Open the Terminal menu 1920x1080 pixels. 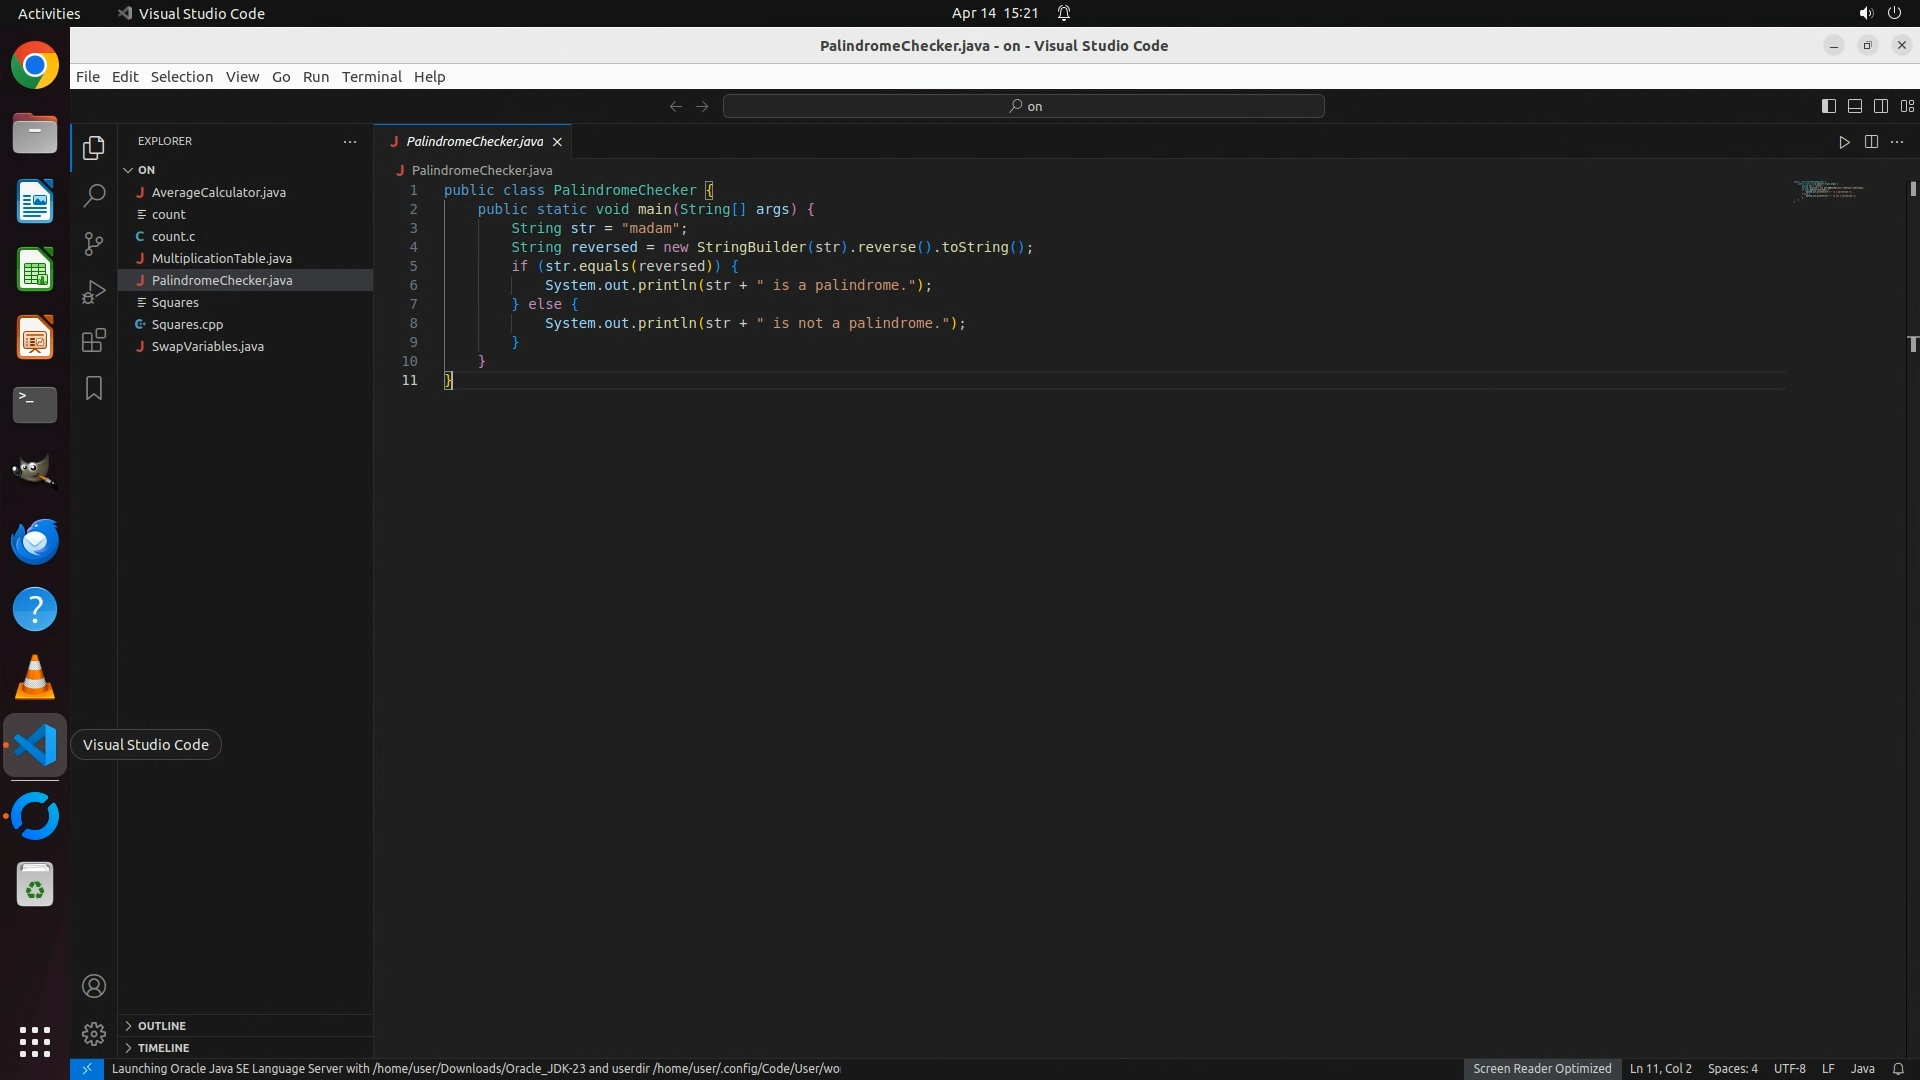click(x=371, y=77)
